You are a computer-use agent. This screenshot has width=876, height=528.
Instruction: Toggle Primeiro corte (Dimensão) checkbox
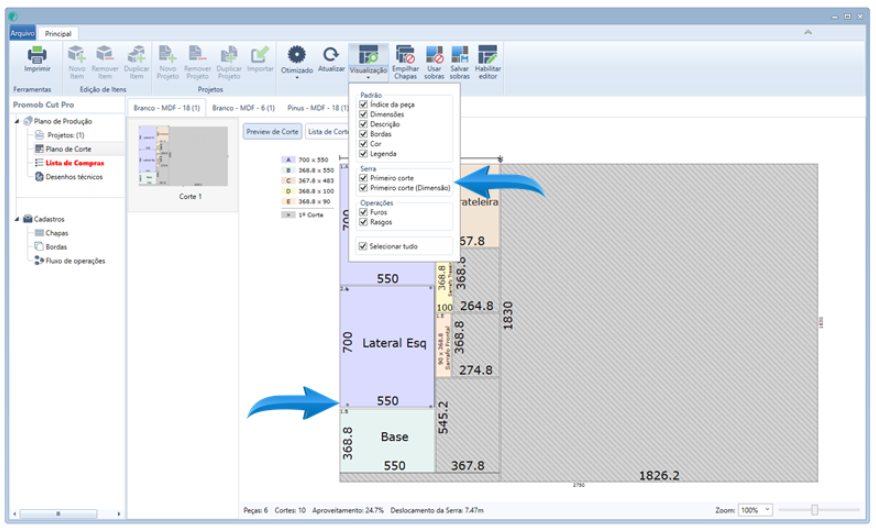coord(363,188)
